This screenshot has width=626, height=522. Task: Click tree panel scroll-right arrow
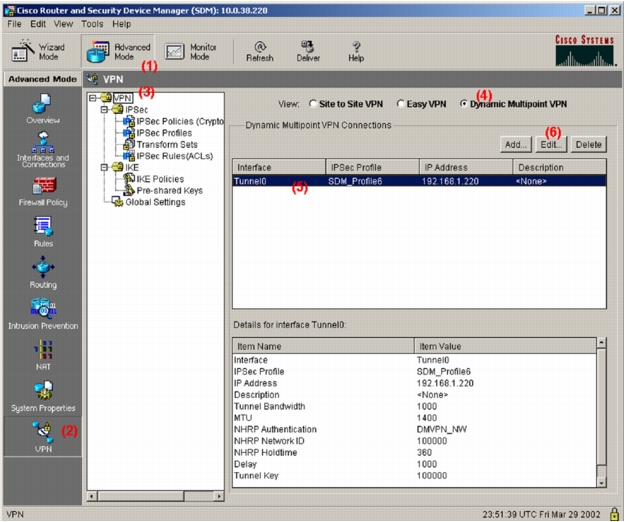tap(219, 496)
